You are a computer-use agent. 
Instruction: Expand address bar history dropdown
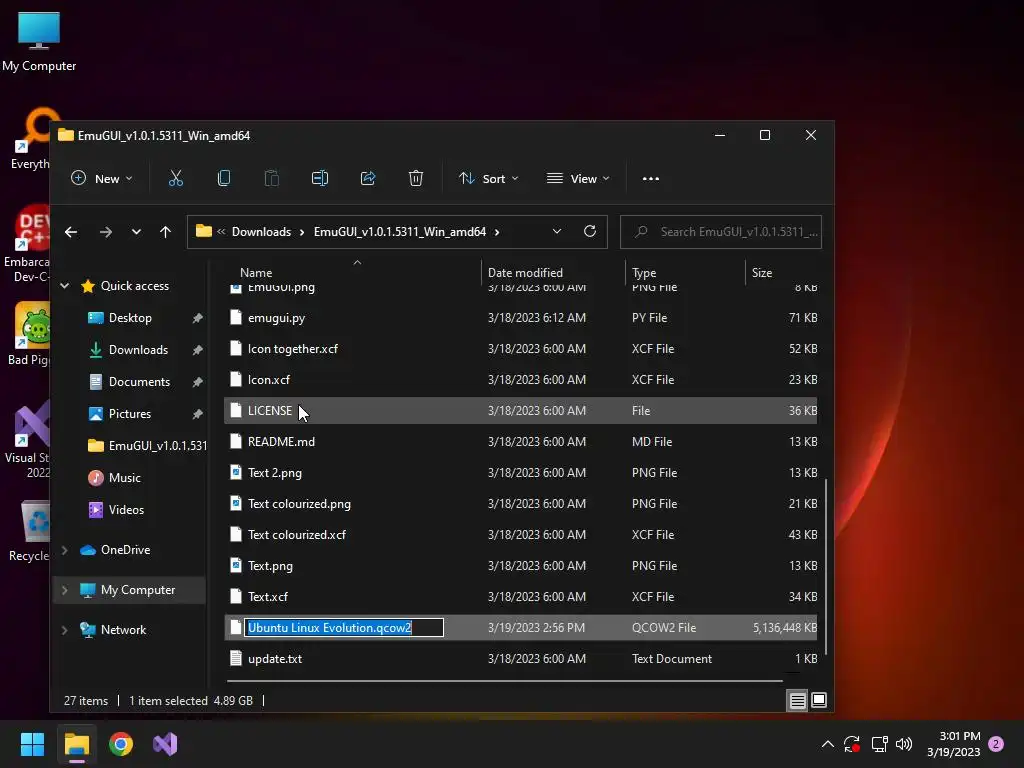tap(556, 231)
